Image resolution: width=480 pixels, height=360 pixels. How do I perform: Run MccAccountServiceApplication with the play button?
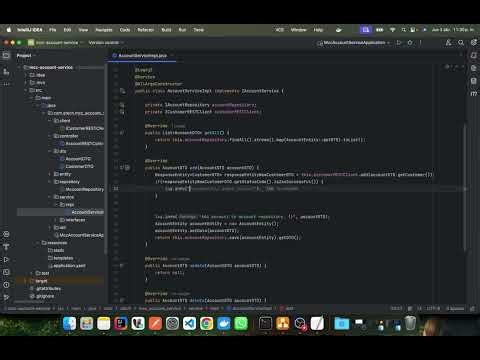click(x=399, y=42)
